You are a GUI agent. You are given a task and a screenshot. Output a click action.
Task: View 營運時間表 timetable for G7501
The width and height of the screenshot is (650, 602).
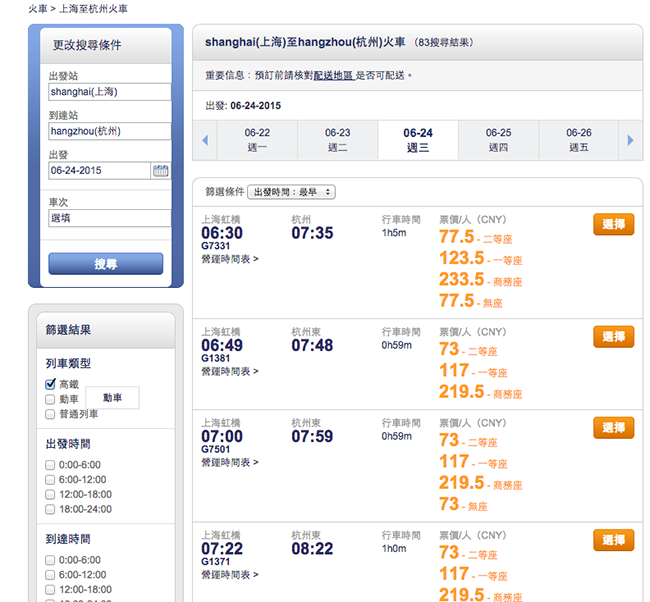click(x=230, y=463)
